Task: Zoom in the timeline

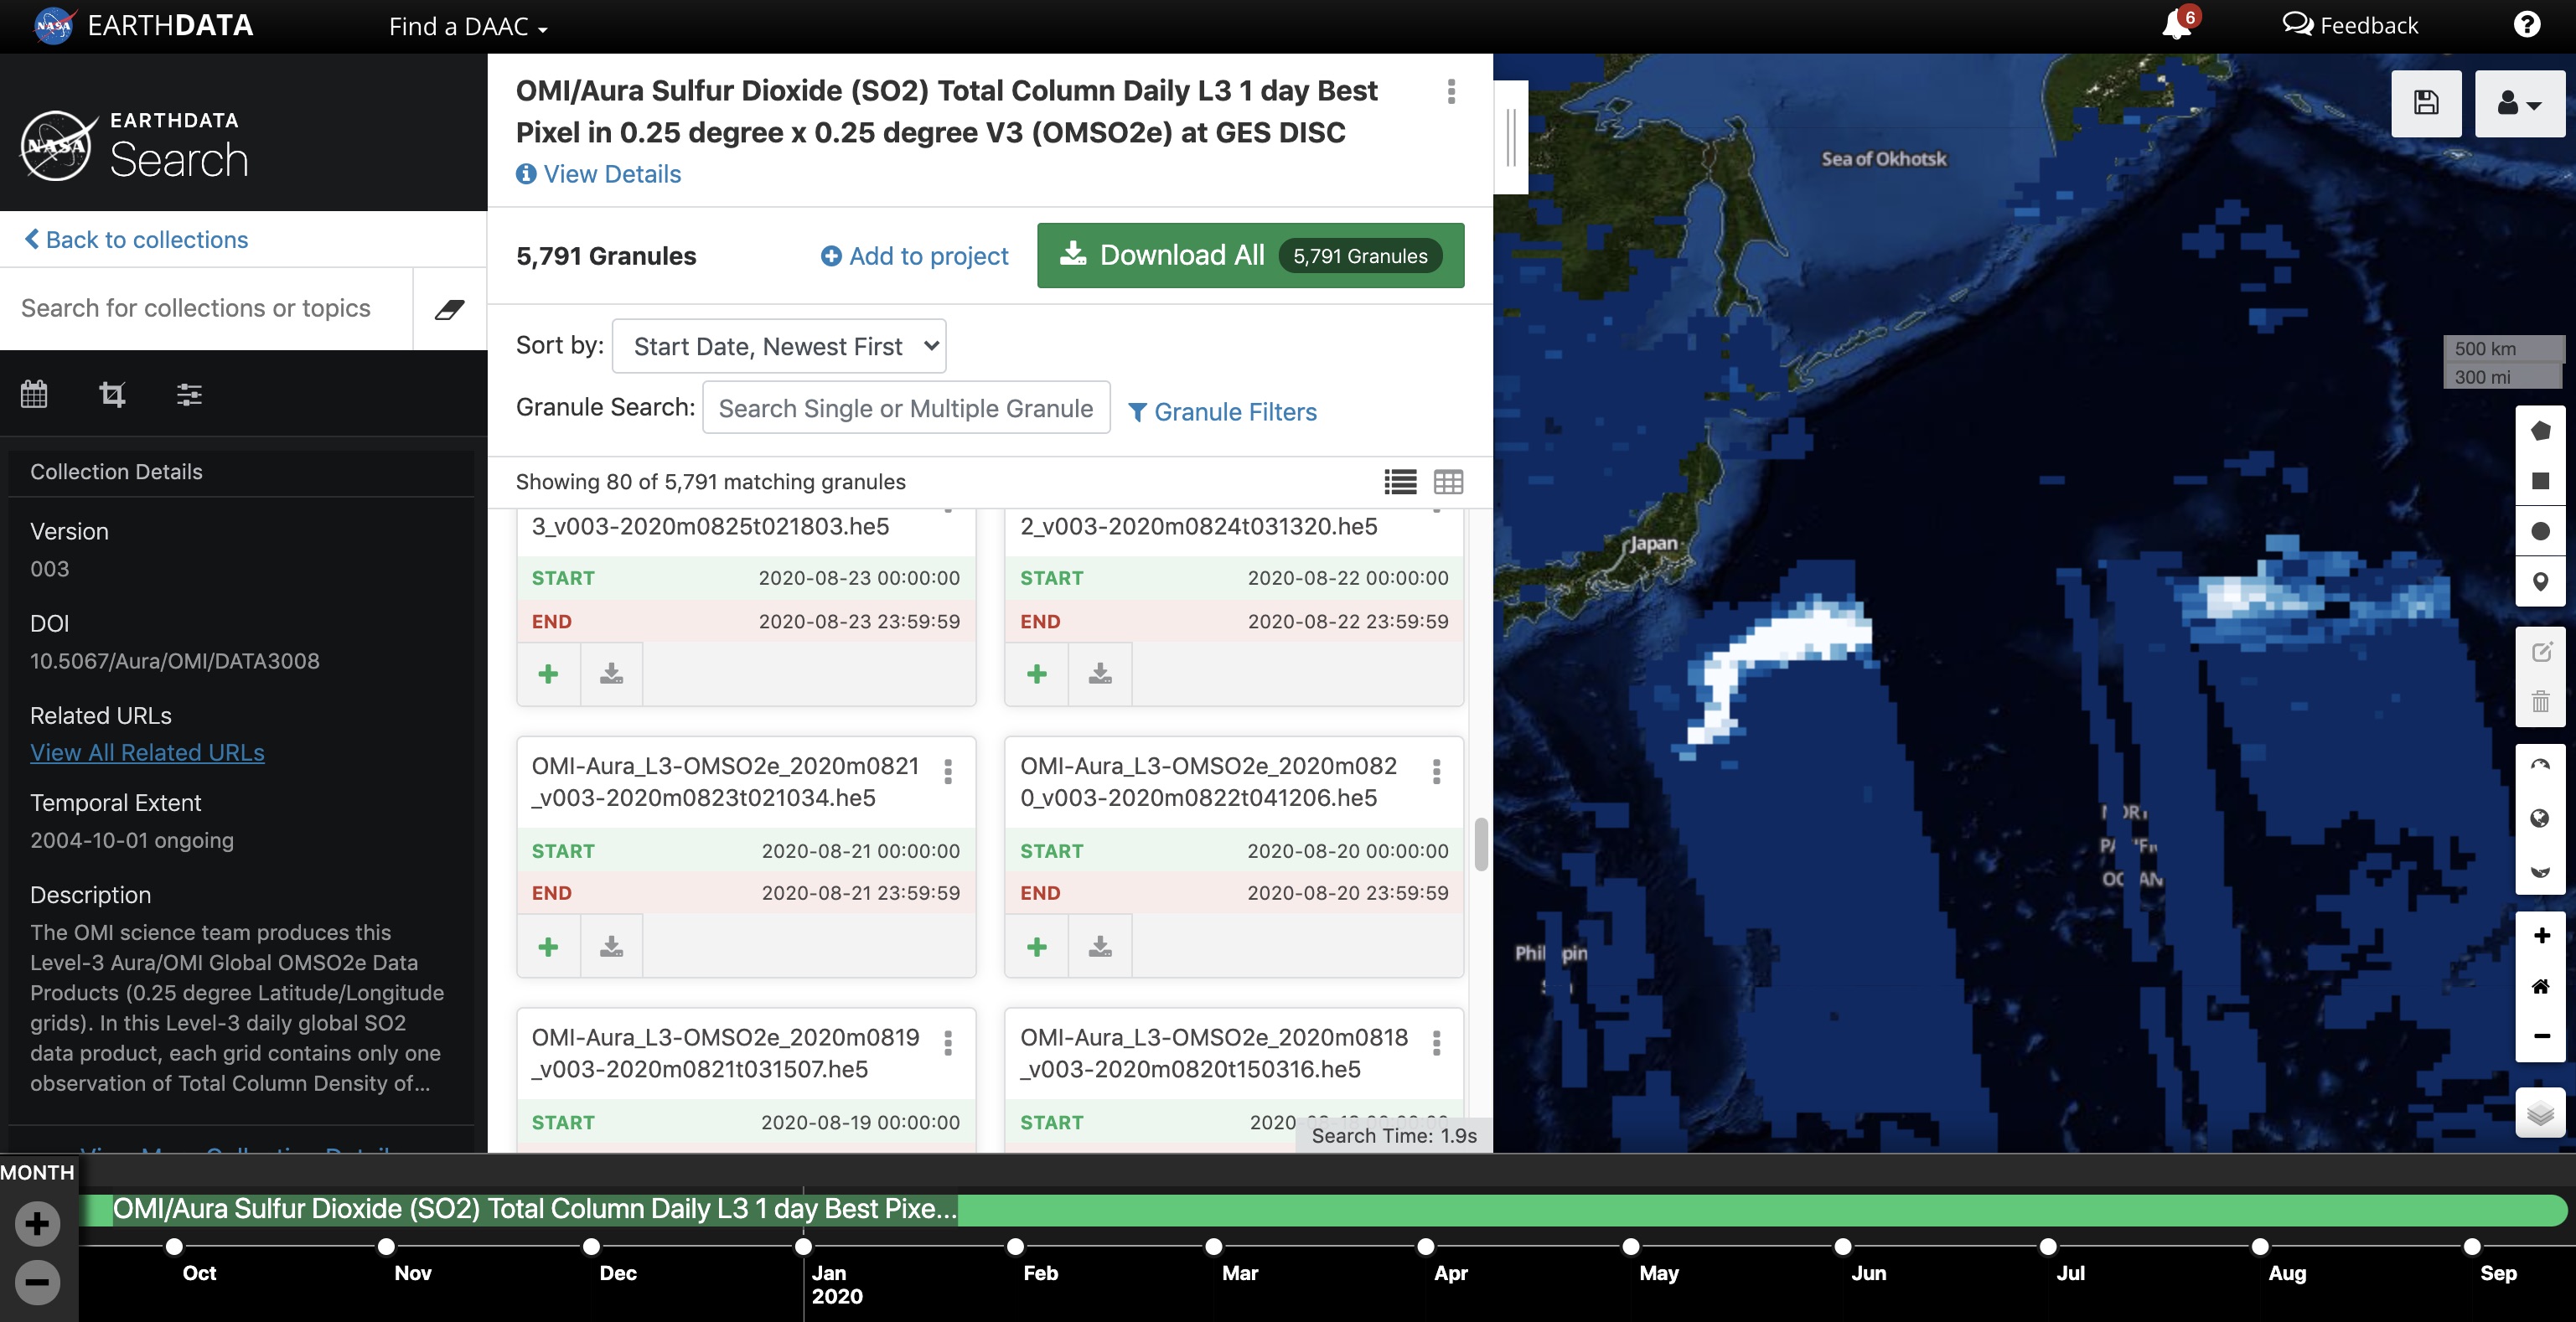Action: (37, 1223)
